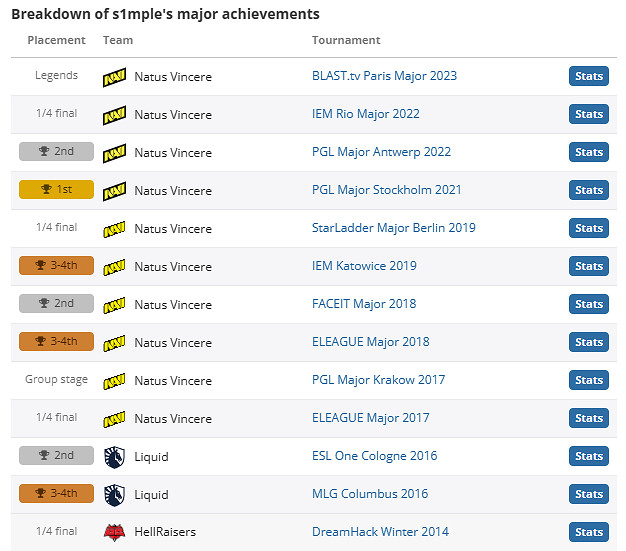Click 3-4th badge for IEM Katowice 2019
Image resolution: width=626 pixels, height=551 pixels.
pyautogui.click(x=56, y=266)
